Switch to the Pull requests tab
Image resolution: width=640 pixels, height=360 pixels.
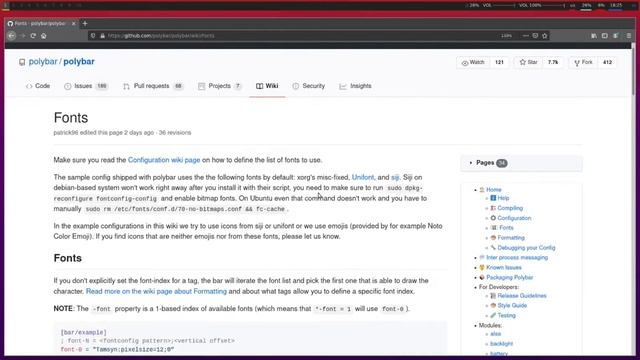tap(153, 86)
